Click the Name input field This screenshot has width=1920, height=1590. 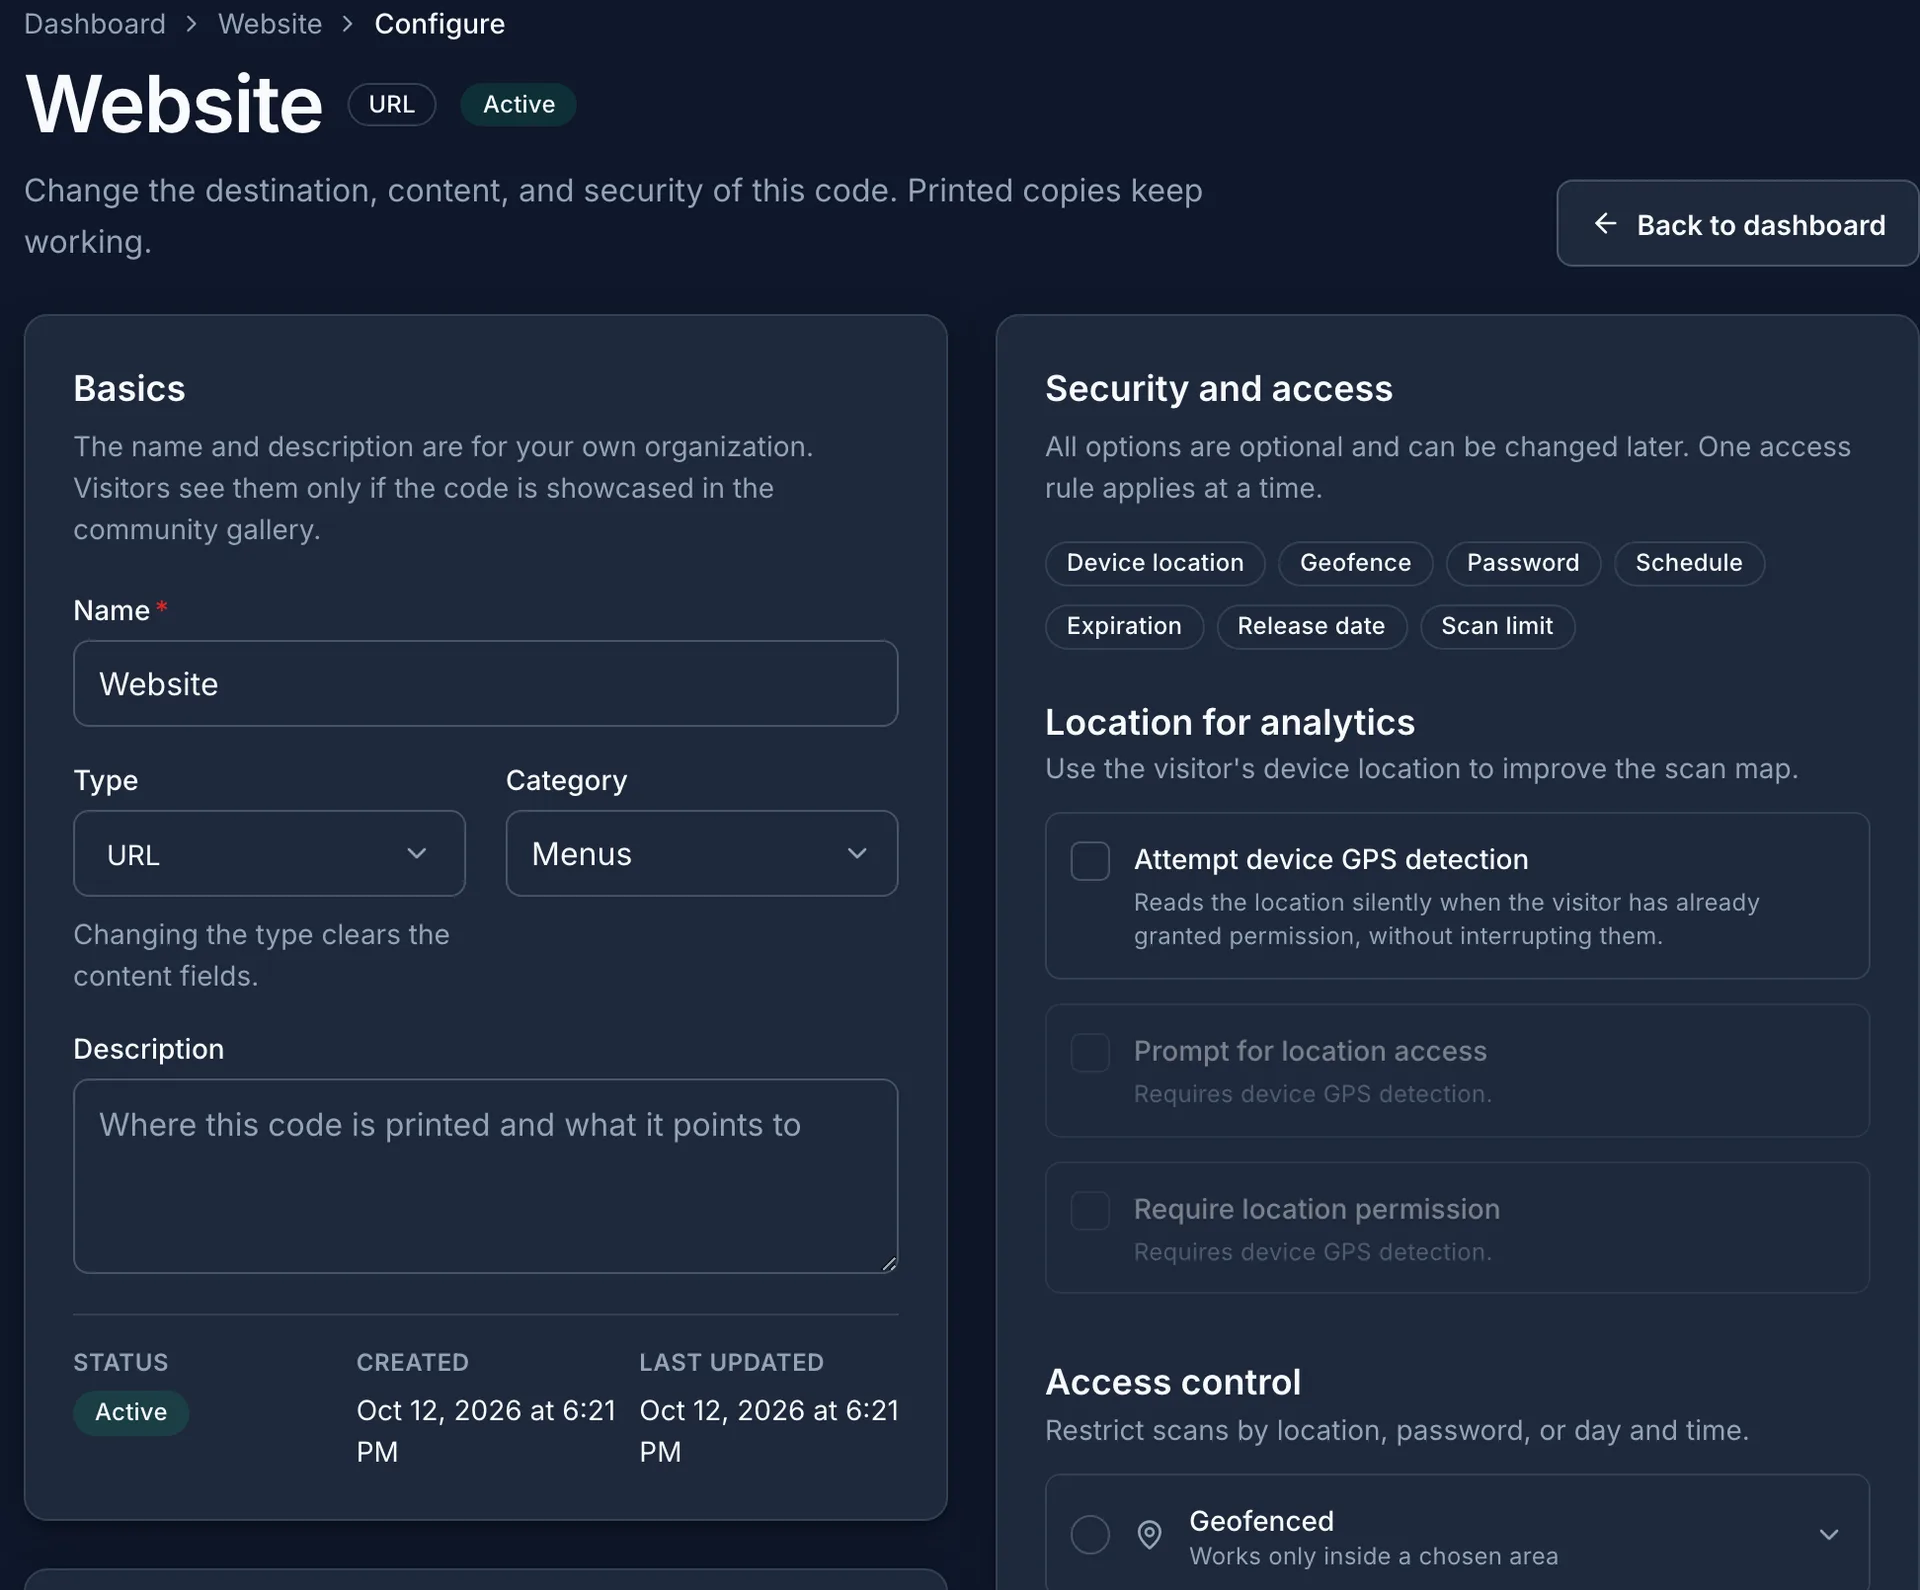486,684
